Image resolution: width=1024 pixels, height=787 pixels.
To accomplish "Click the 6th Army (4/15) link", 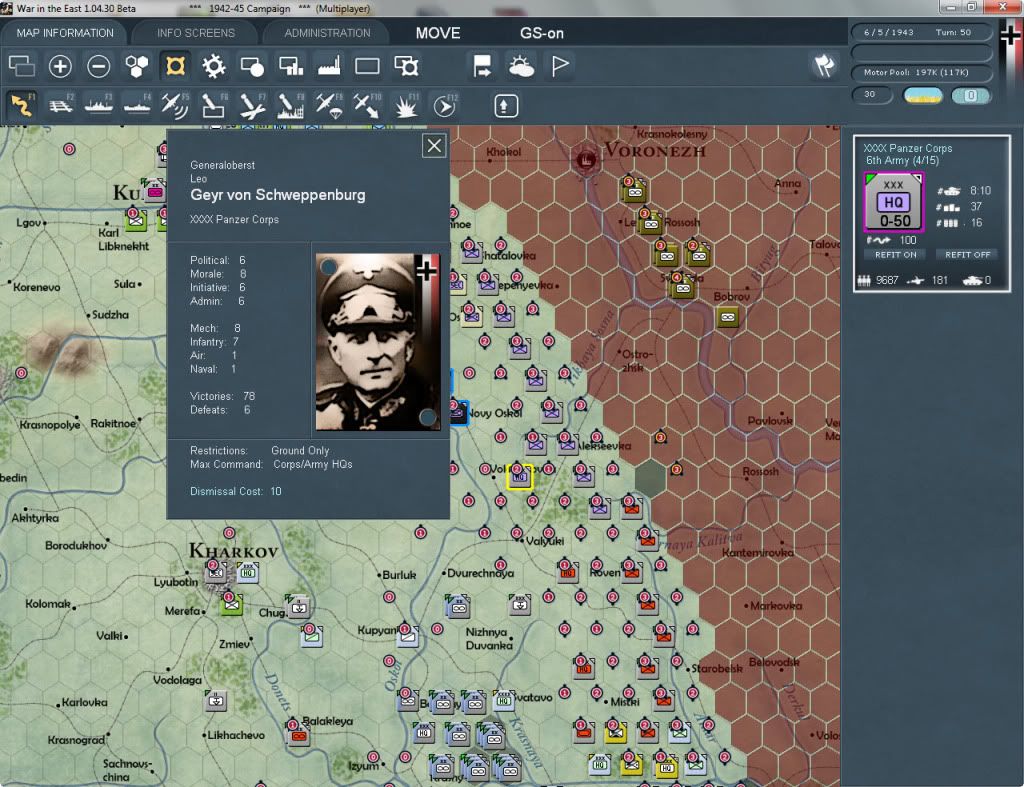I will [x=902, y=161].
